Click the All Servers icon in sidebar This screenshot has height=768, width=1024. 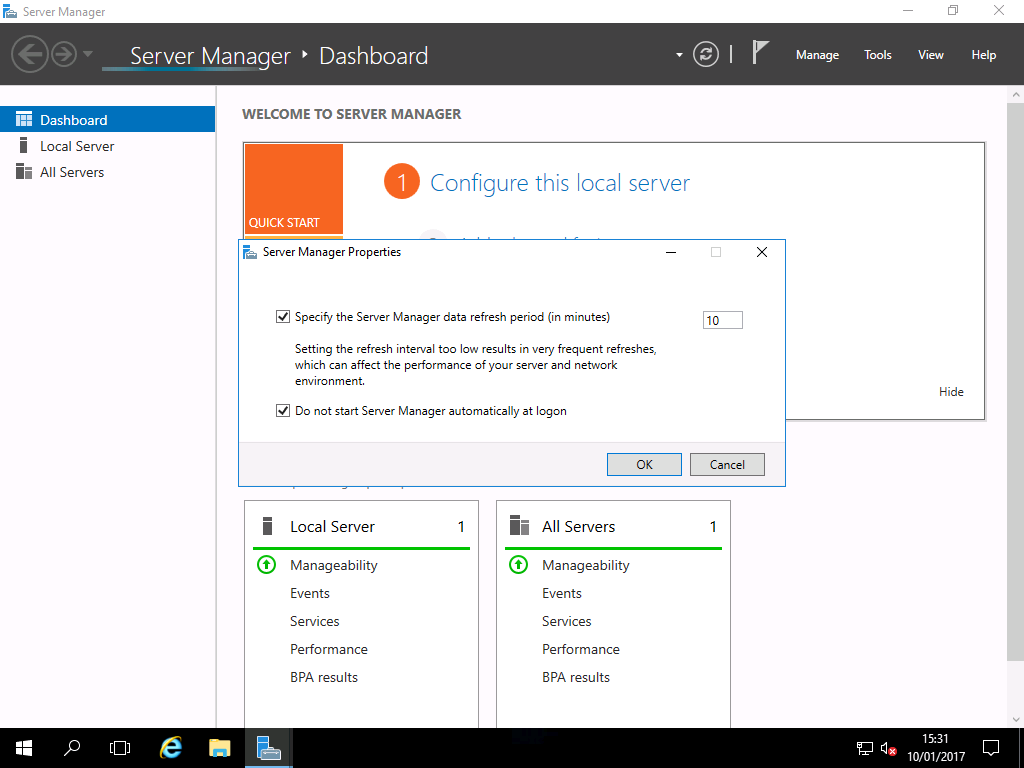point(24,171)
